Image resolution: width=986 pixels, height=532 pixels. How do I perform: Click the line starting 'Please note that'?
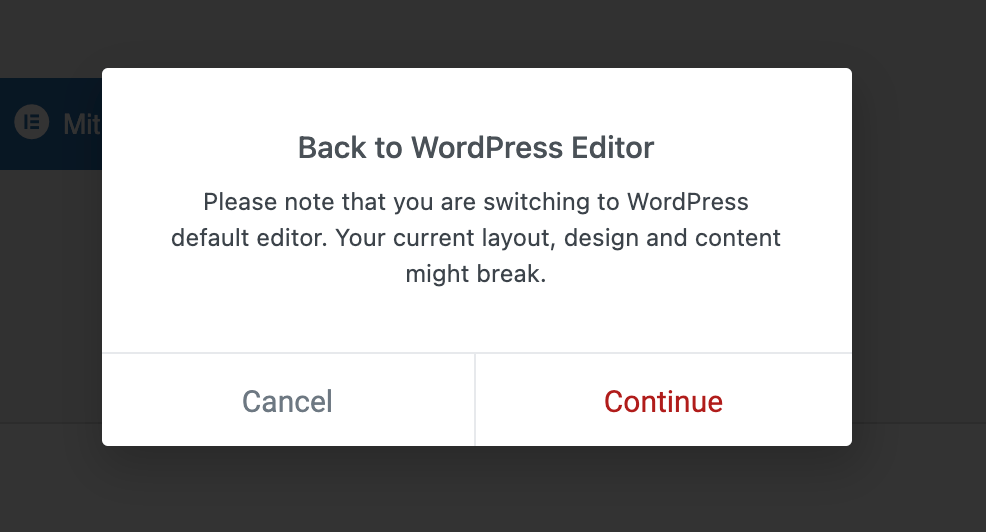click(476, 202)
